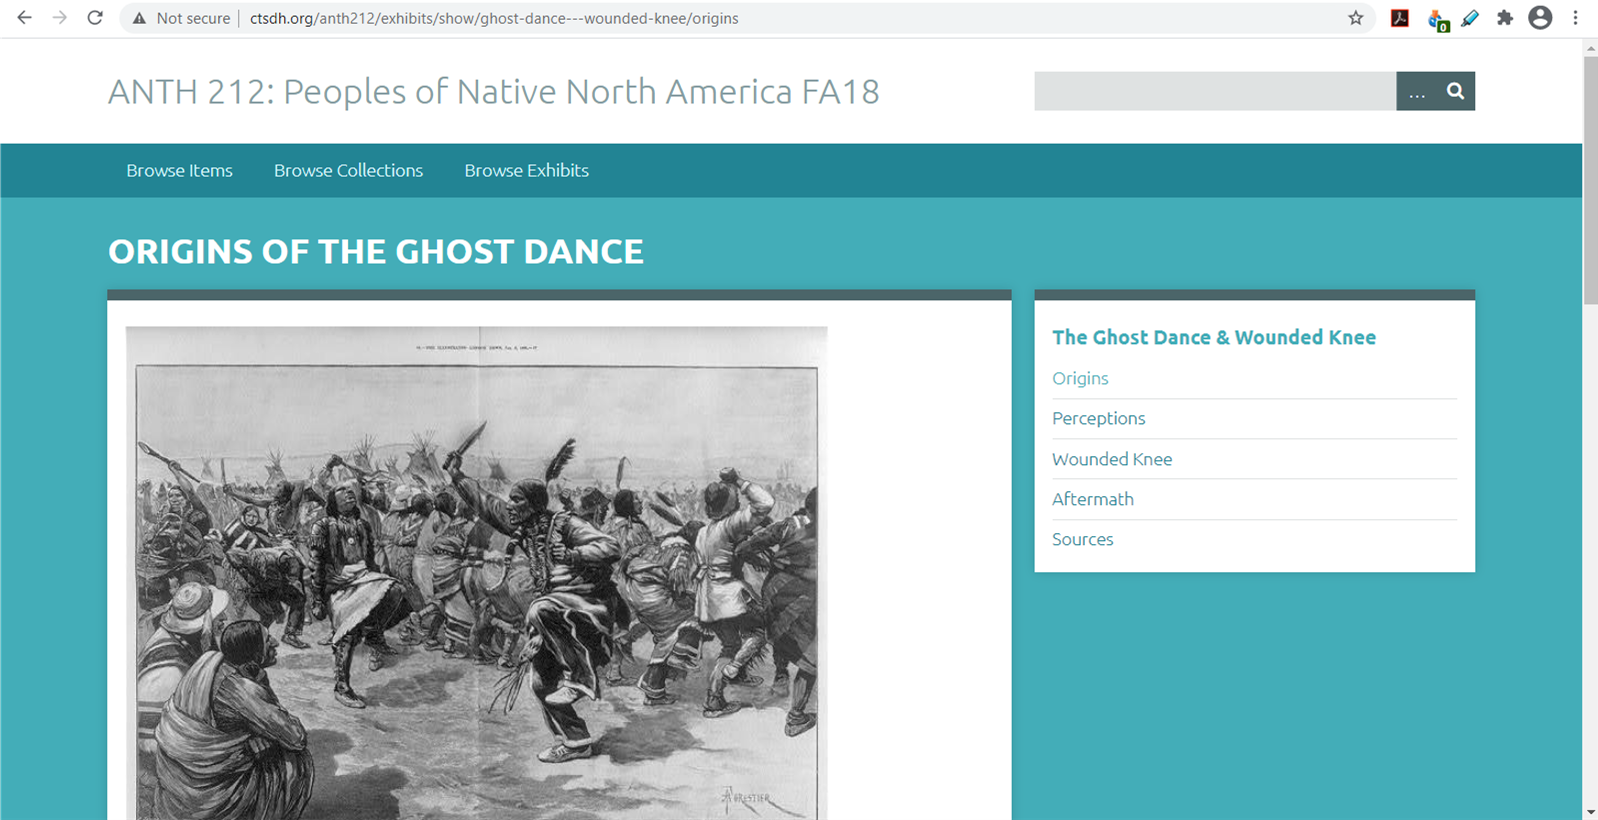
Task: Open the ANTH 212 site title link
Action: 494,92
